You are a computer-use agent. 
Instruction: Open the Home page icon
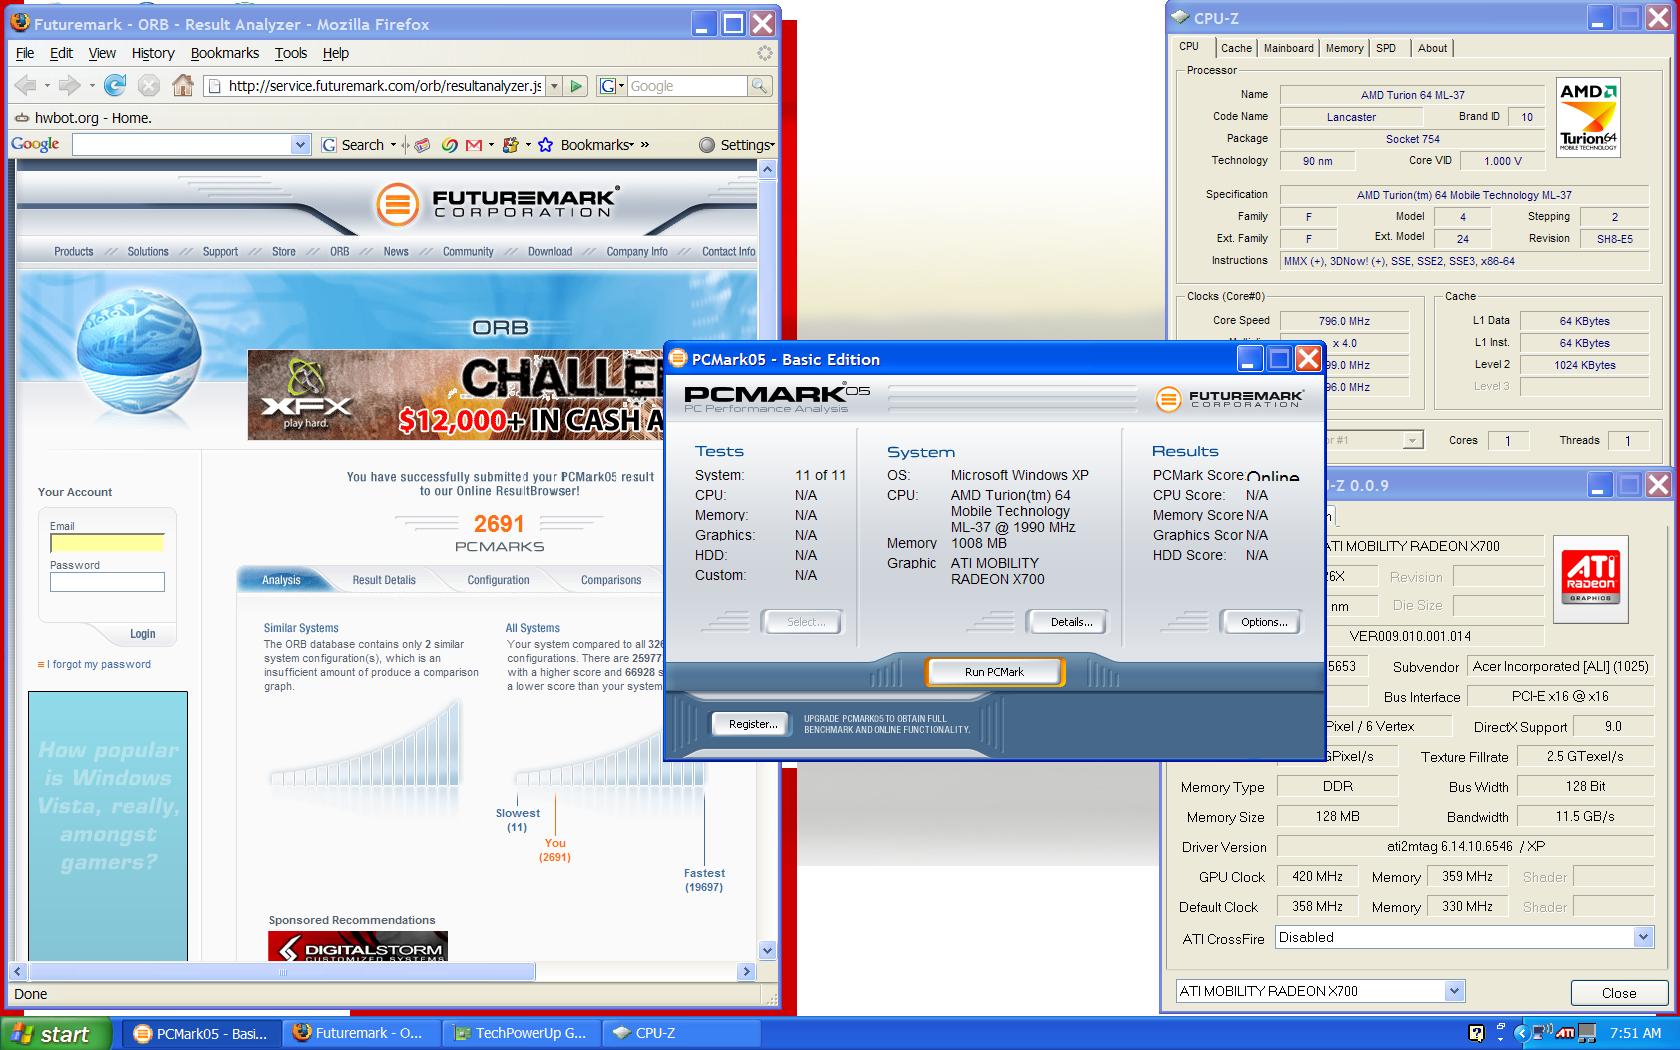click(182, 86)
